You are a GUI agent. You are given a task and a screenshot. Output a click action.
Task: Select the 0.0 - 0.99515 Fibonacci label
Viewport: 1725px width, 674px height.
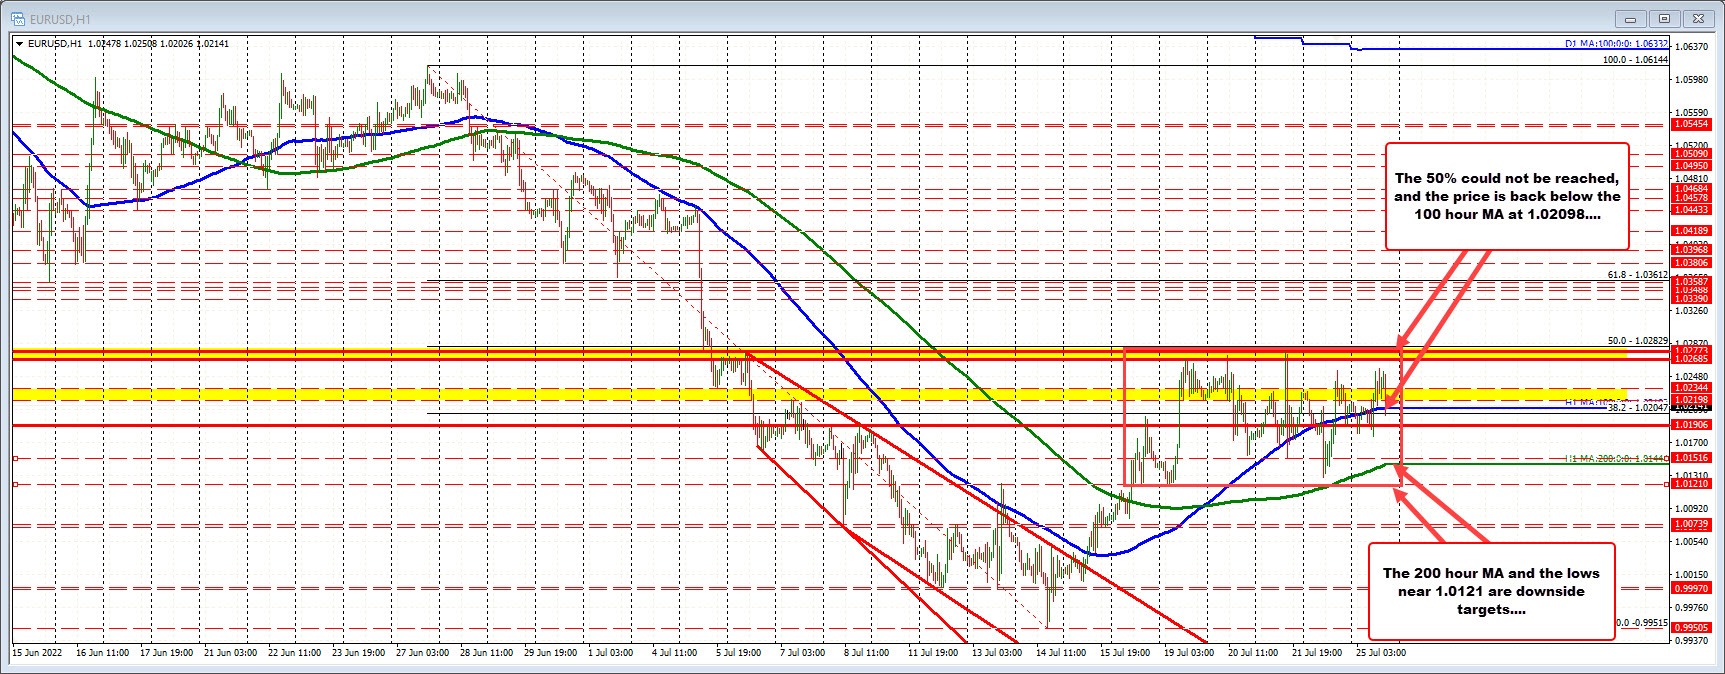pos(1642,622)
